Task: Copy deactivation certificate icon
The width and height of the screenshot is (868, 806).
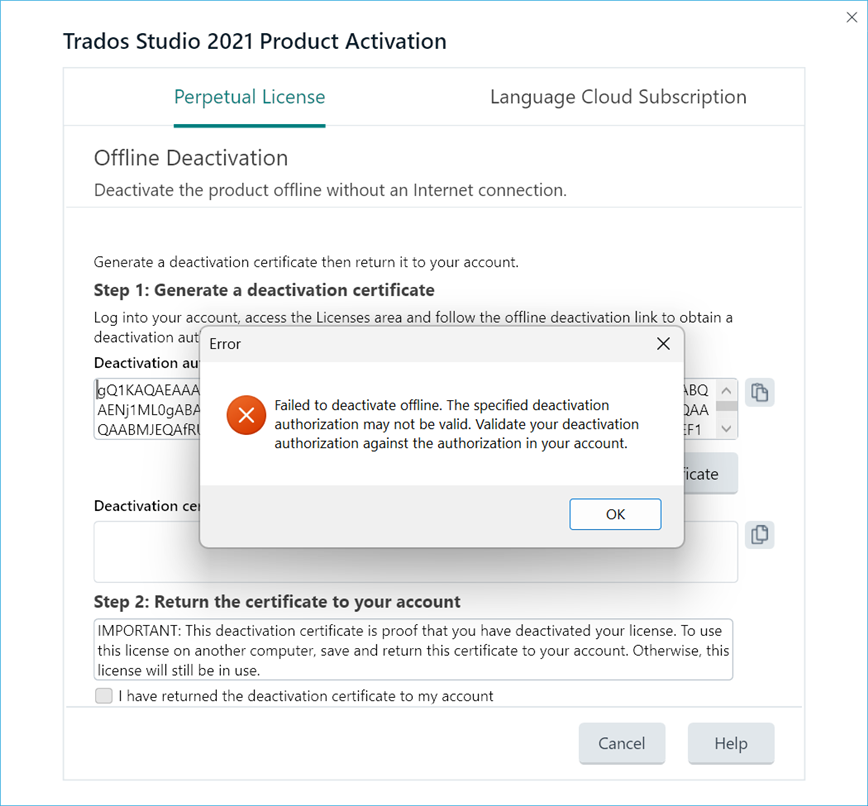Action: pyautogui.click(x=760, y=535)
